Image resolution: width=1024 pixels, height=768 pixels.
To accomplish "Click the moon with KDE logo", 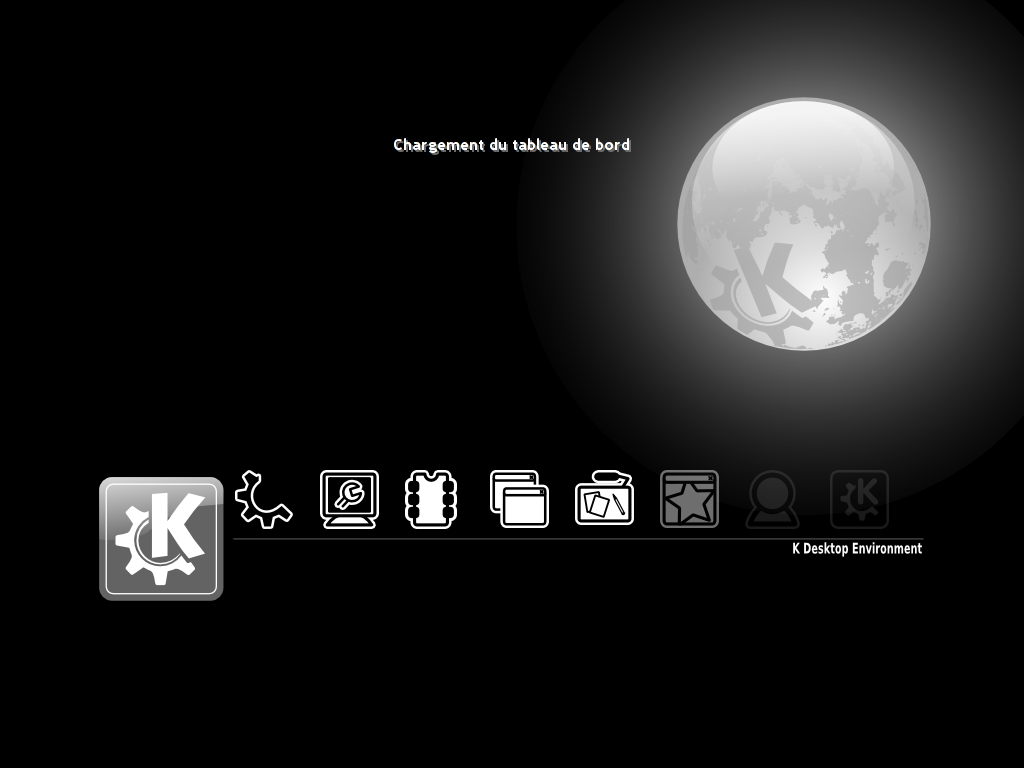I will click(x=804, y=224).
